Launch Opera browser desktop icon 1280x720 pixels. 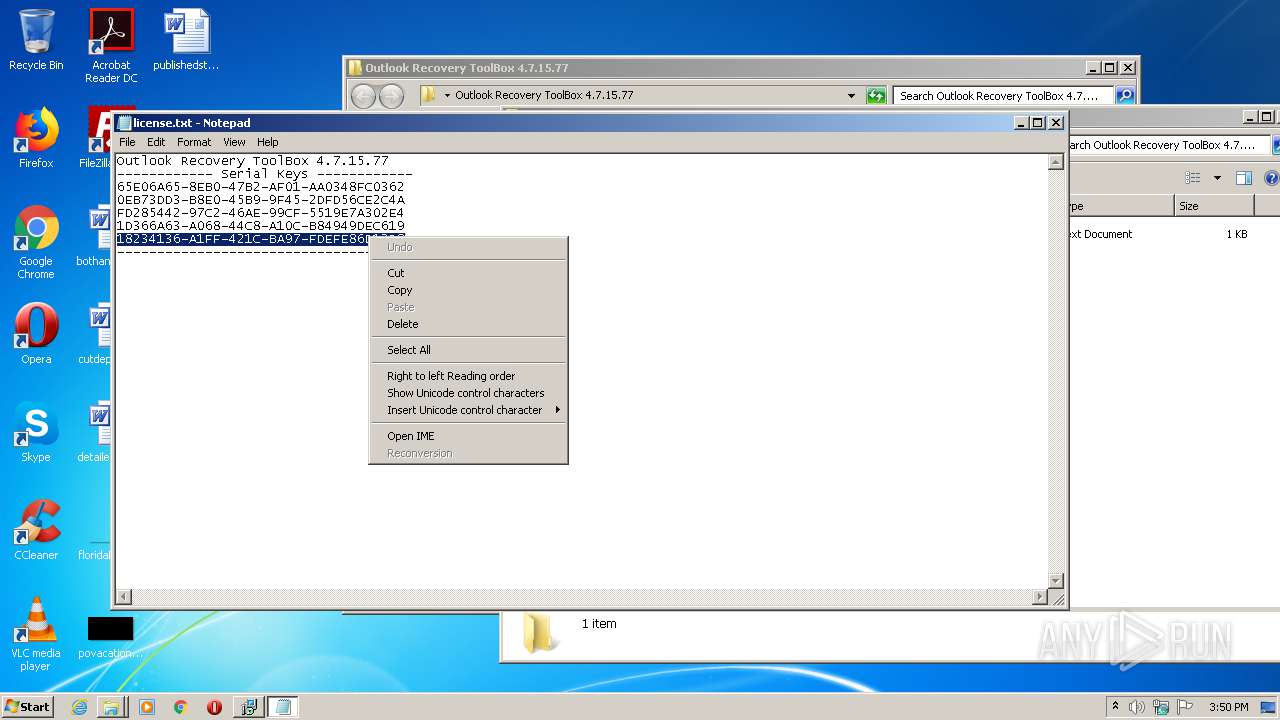[x=36, y=334]
